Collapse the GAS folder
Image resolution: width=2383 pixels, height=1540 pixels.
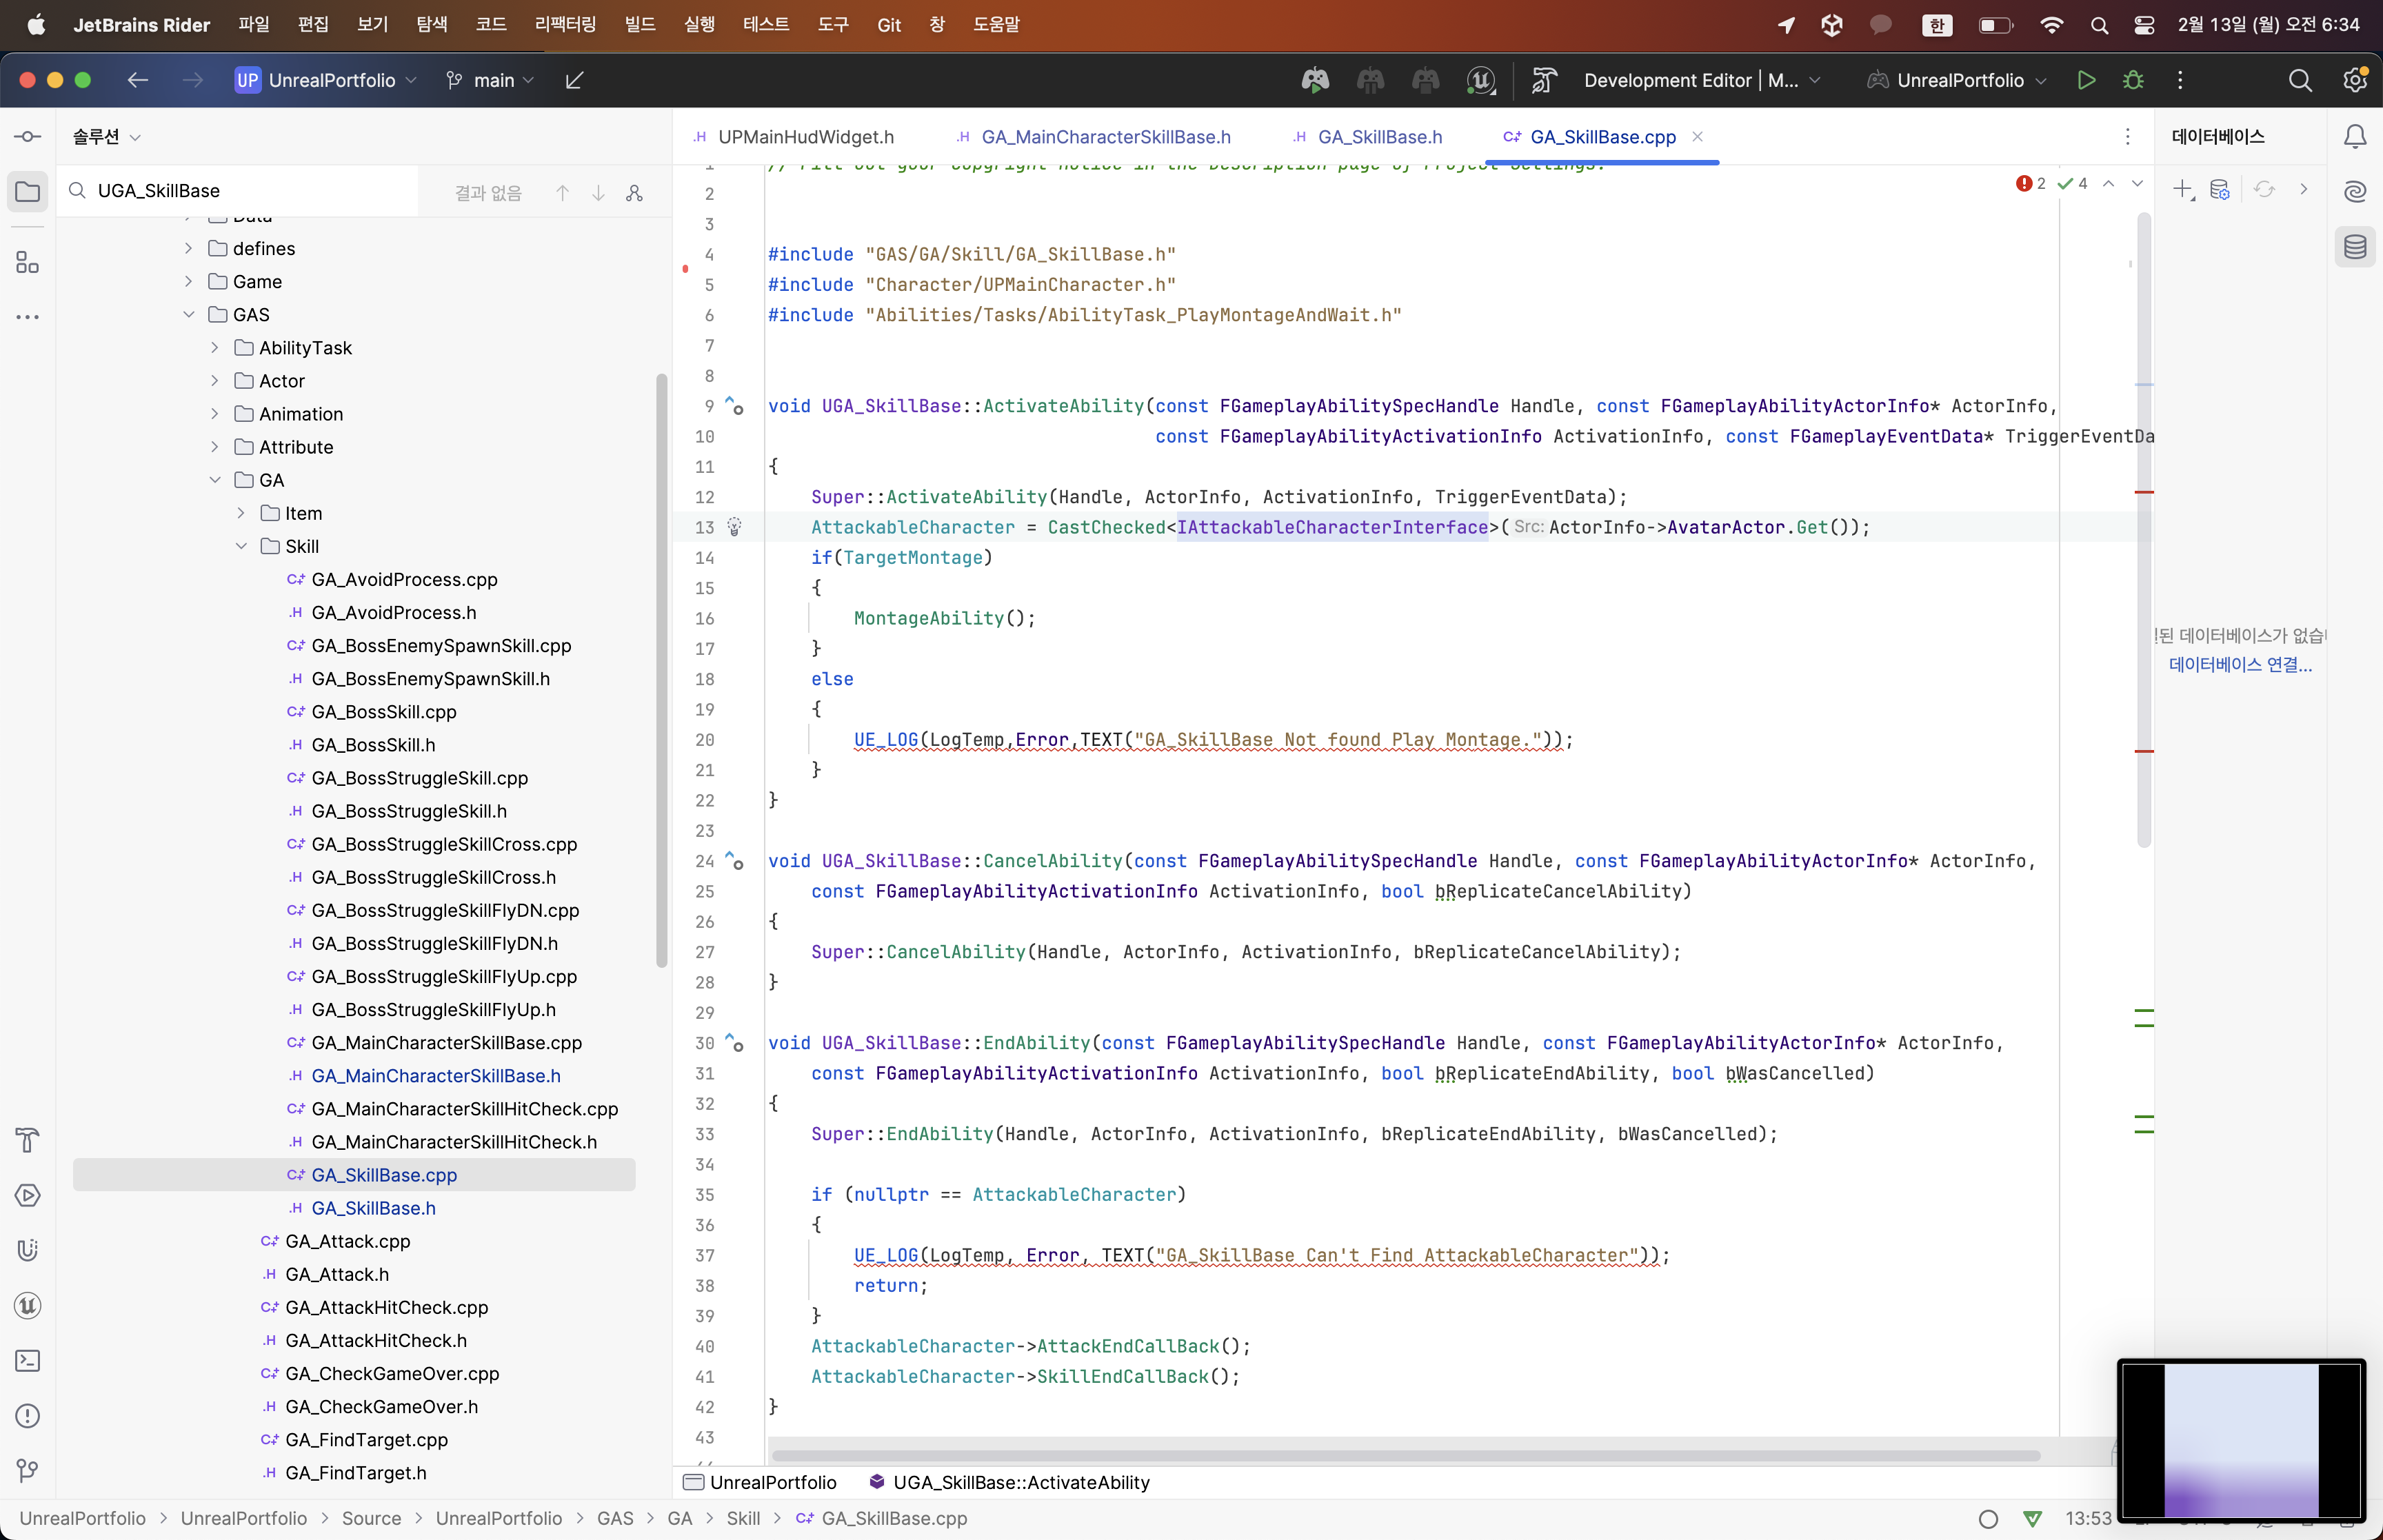pos(189,315)
